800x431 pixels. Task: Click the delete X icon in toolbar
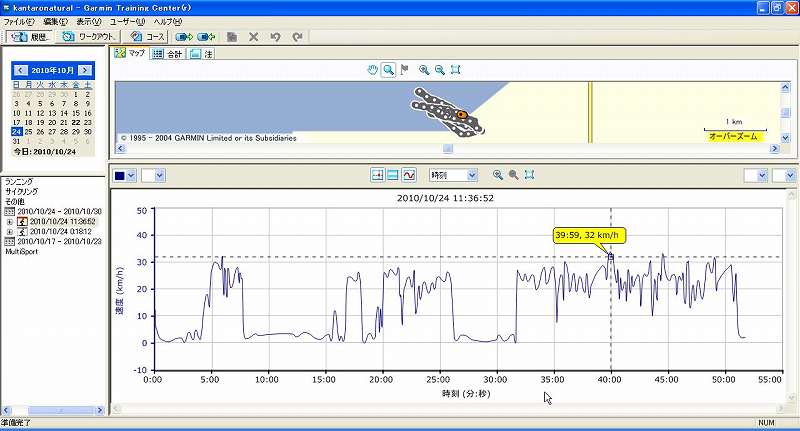click(x=254, y=37)
